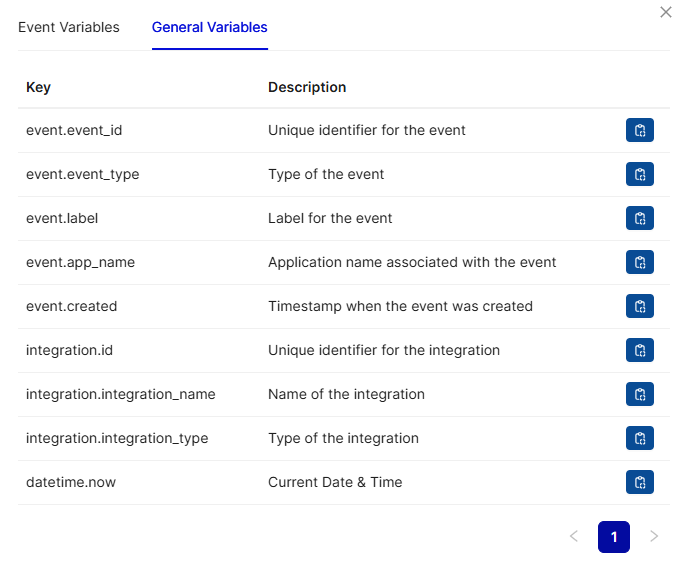The width and height of the screenshot is (683, 562).
Task: Copy the integration.integration_name variable key
Action: 639,394
